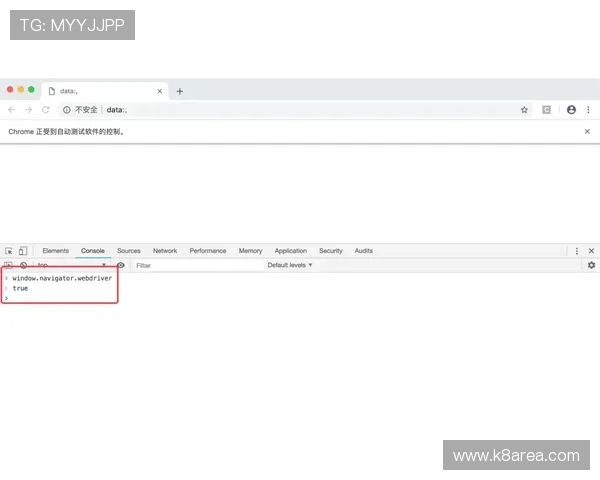
Task: Toggle the device toolbar icon
Action: [23, 251]
